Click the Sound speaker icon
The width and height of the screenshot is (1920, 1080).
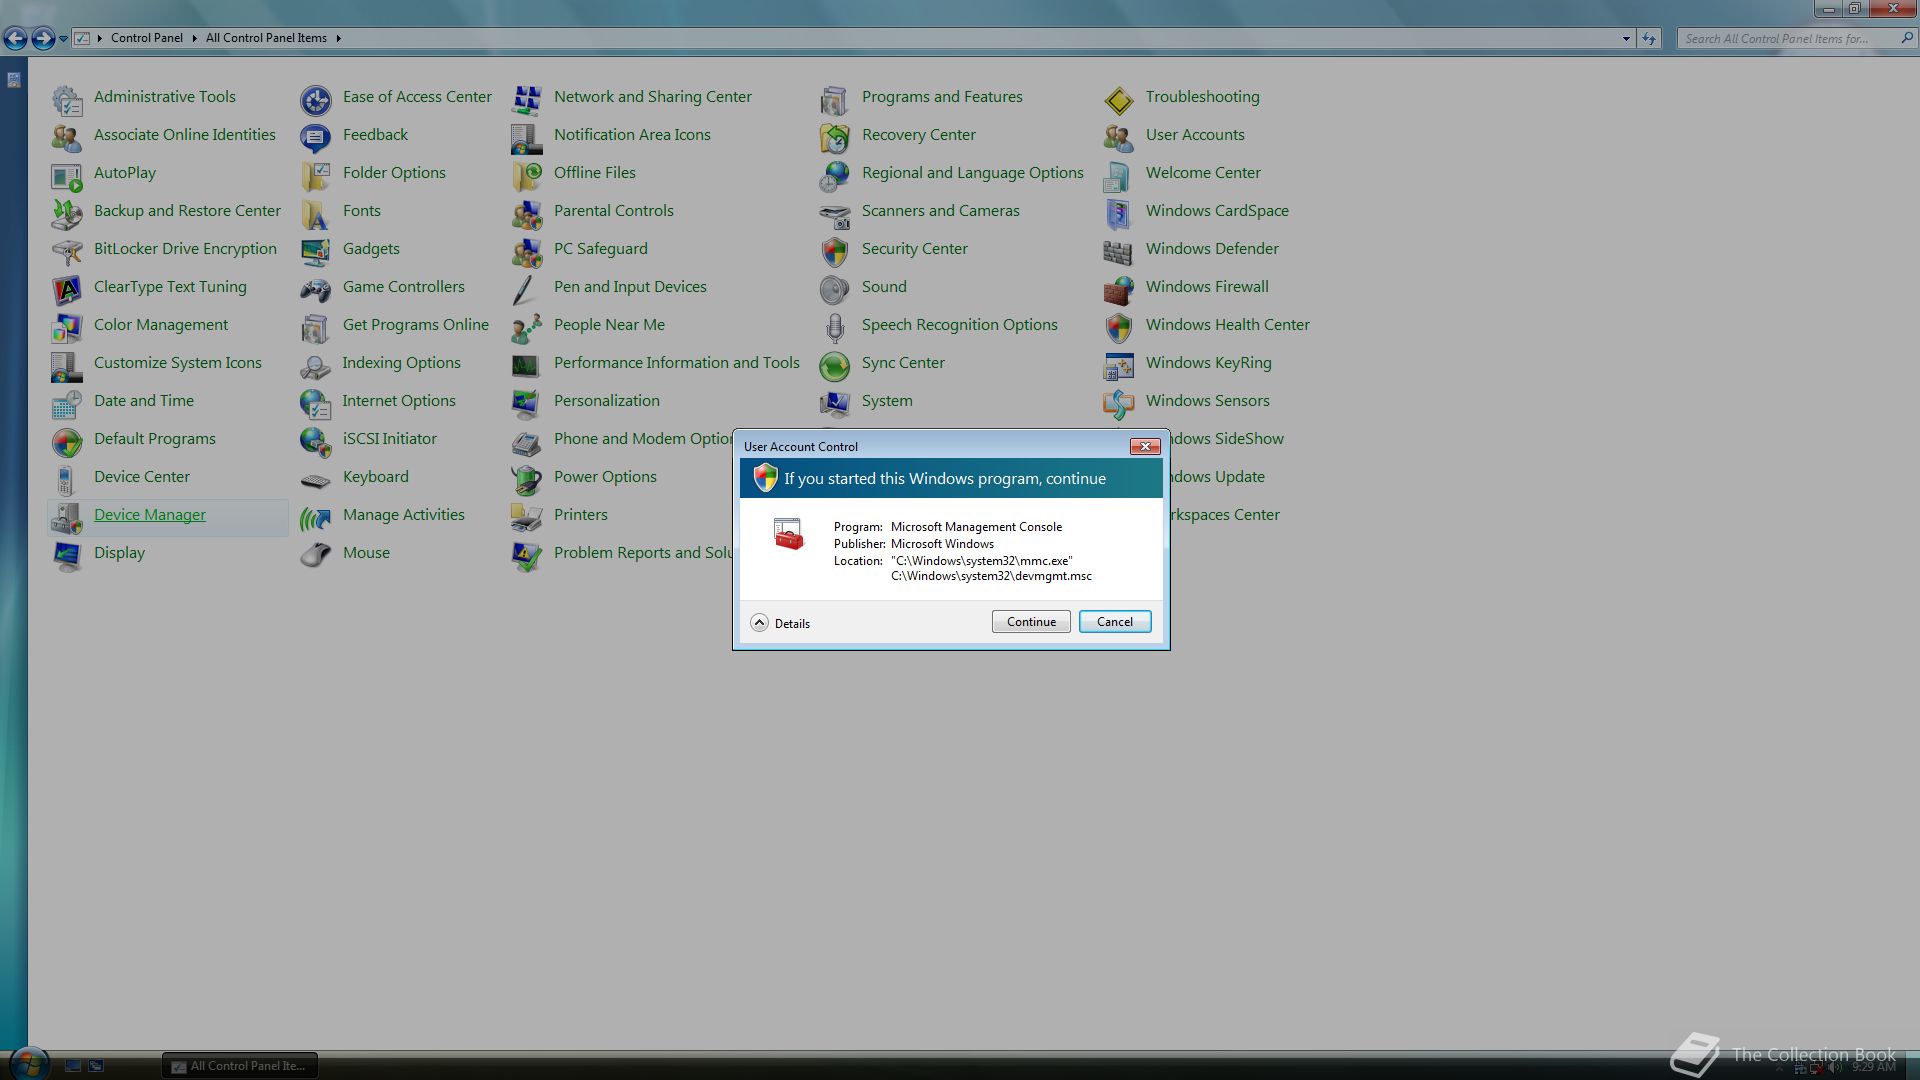835,289
